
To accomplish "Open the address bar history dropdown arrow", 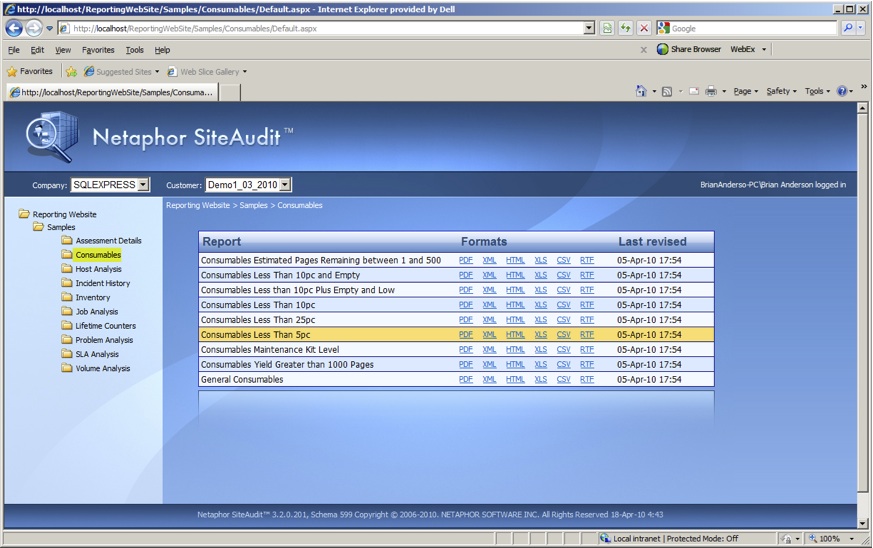I will point(590,28).
